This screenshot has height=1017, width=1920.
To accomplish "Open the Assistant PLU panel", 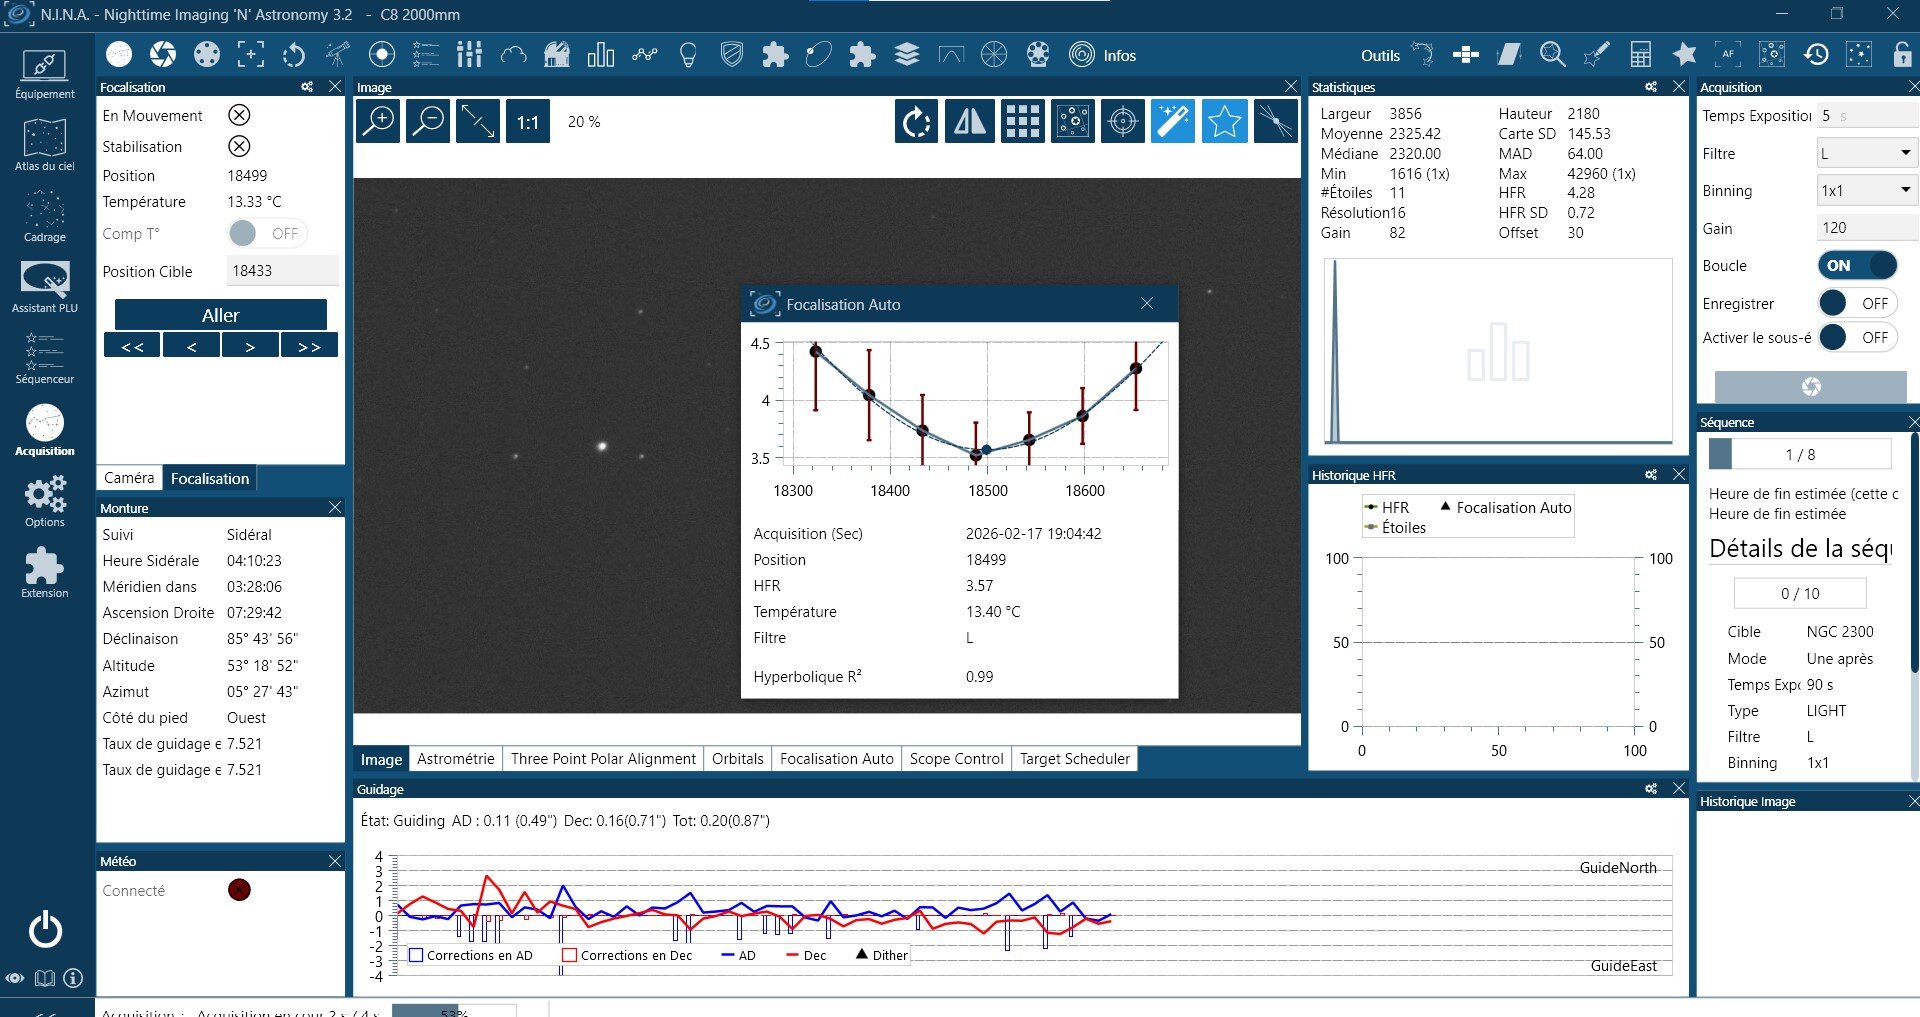I will 44,287.
